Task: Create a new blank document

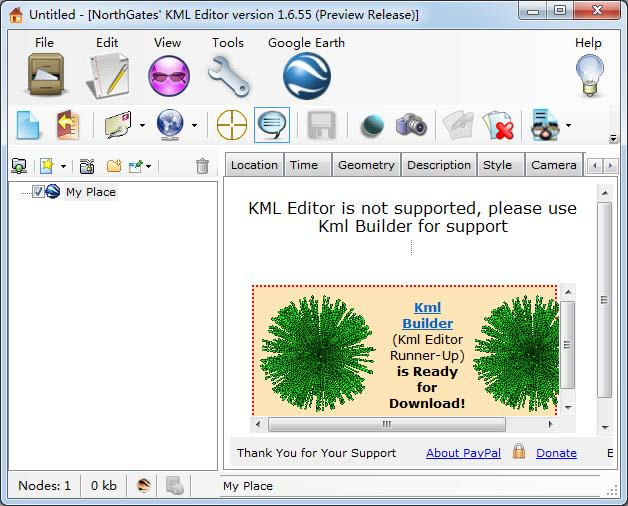Action: (28, 125)
